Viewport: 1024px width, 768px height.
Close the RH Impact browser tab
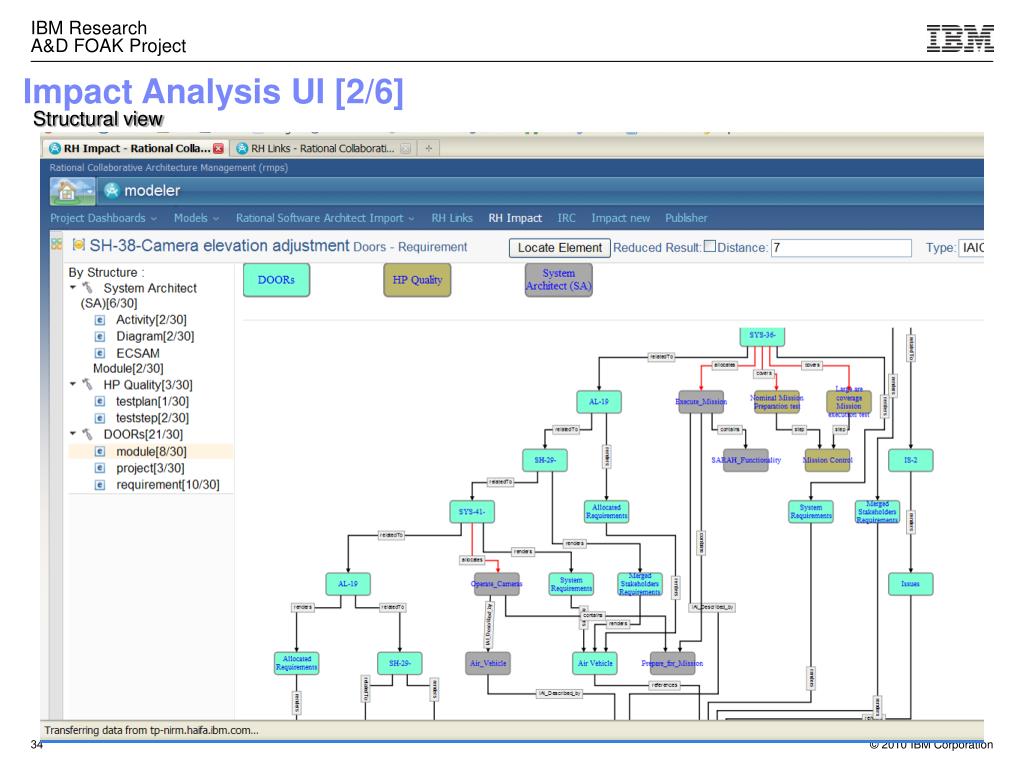pyautogui.click(x=218, y=148)
